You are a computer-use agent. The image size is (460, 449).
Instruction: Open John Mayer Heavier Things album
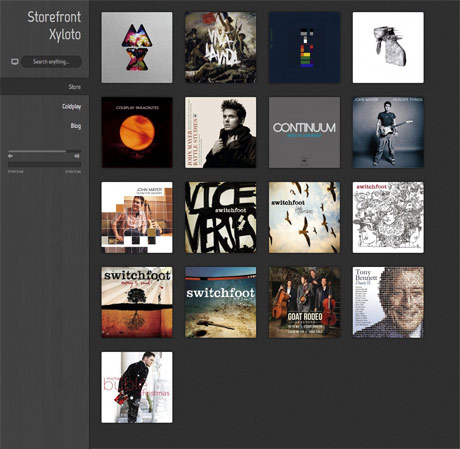tap(388, 132)
